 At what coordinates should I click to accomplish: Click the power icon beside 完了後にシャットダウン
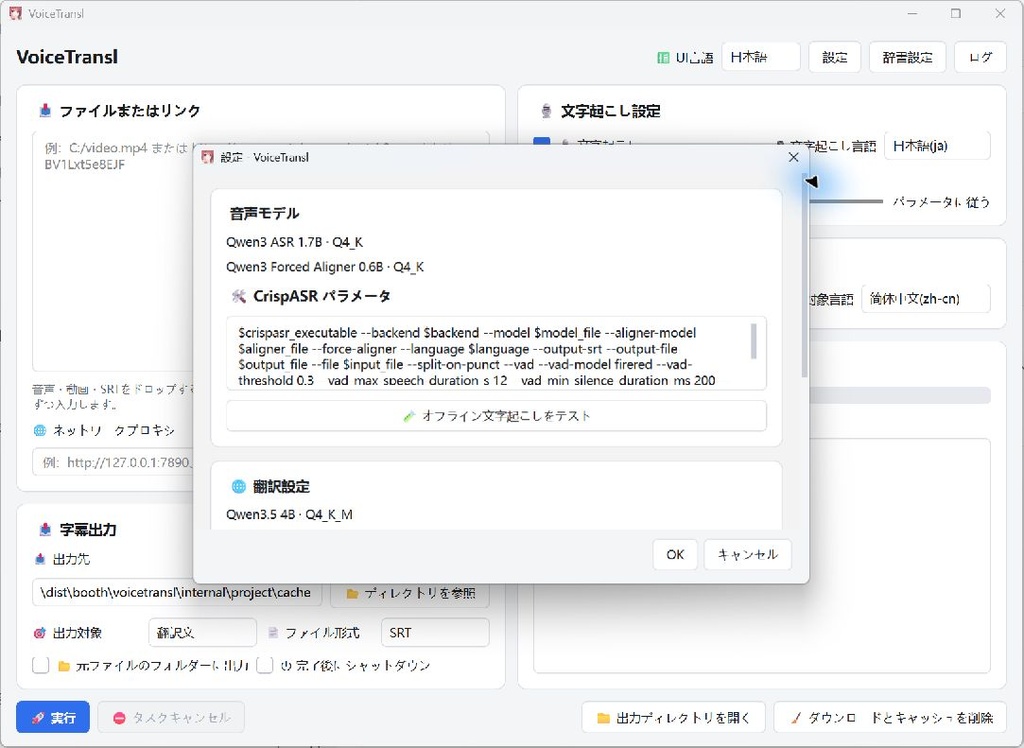point(285,666)
